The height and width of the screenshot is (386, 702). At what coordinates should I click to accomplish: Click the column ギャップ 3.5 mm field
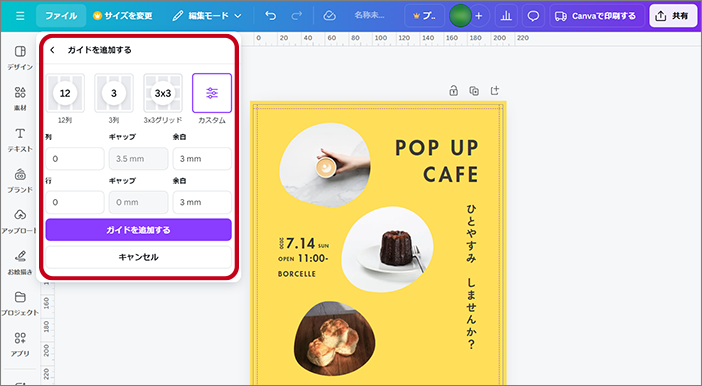click(138, 159)
